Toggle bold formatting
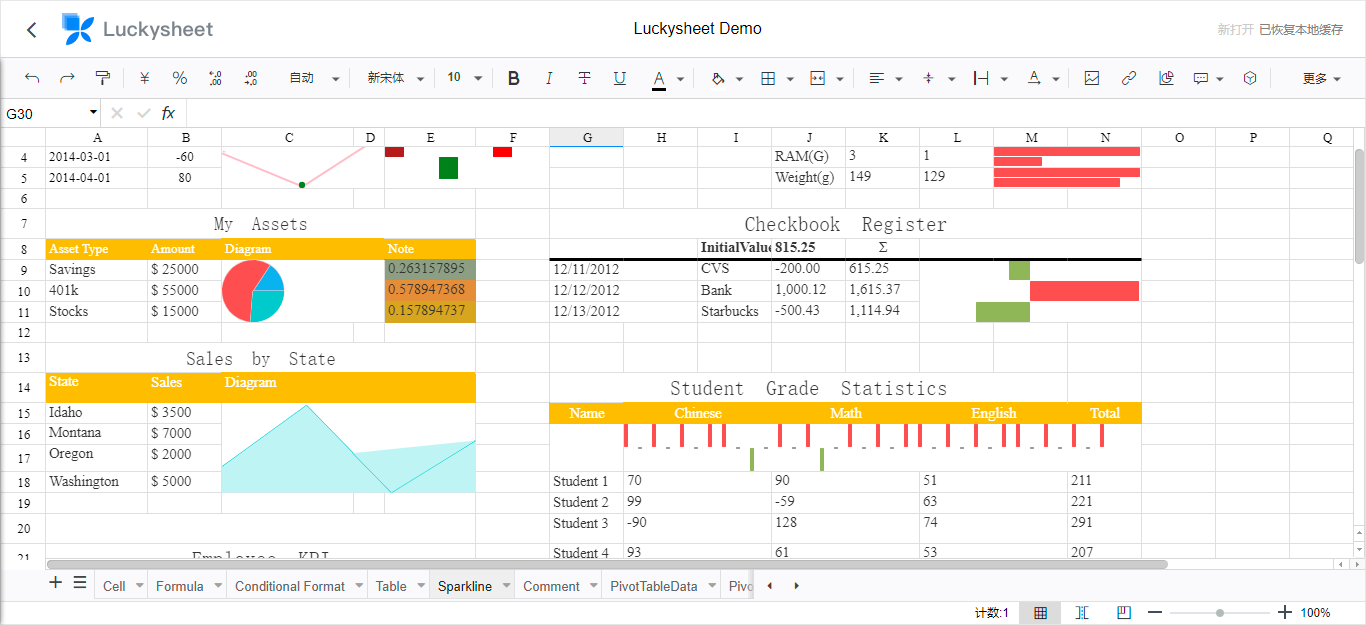This screenshot has height=625, width=1366. (514, 78)
